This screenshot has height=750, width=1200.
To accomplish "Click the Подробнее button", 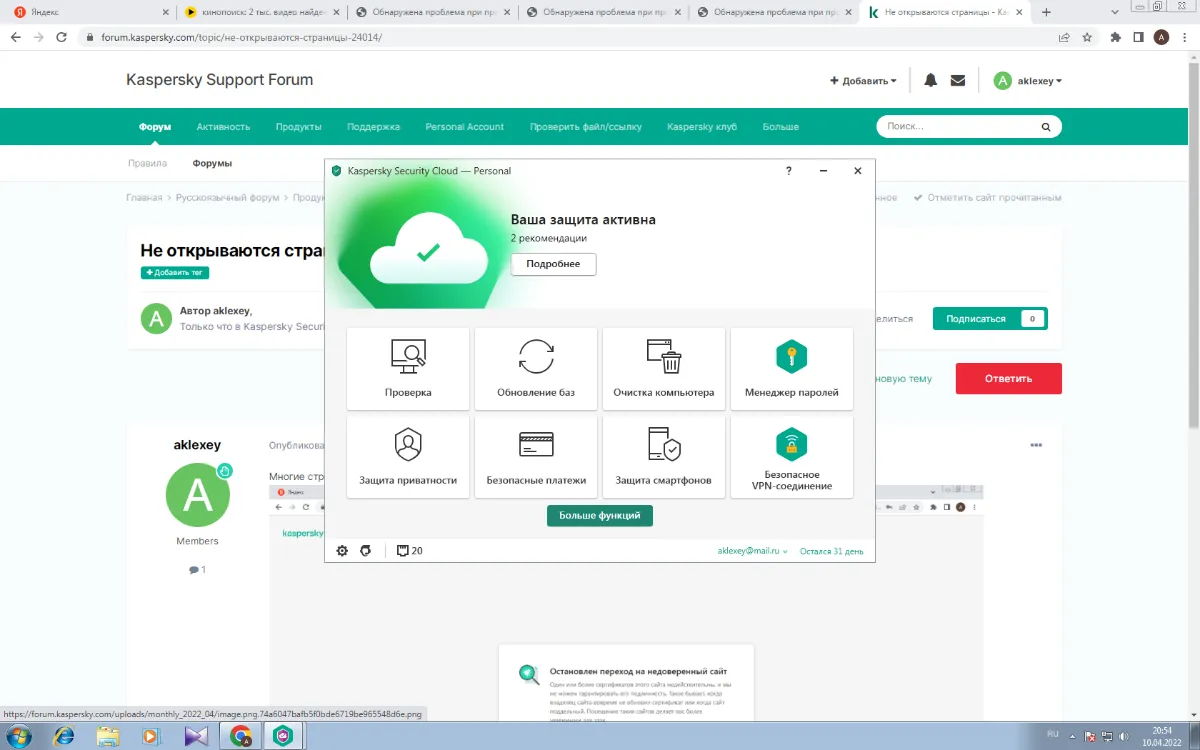I will 553,264.
